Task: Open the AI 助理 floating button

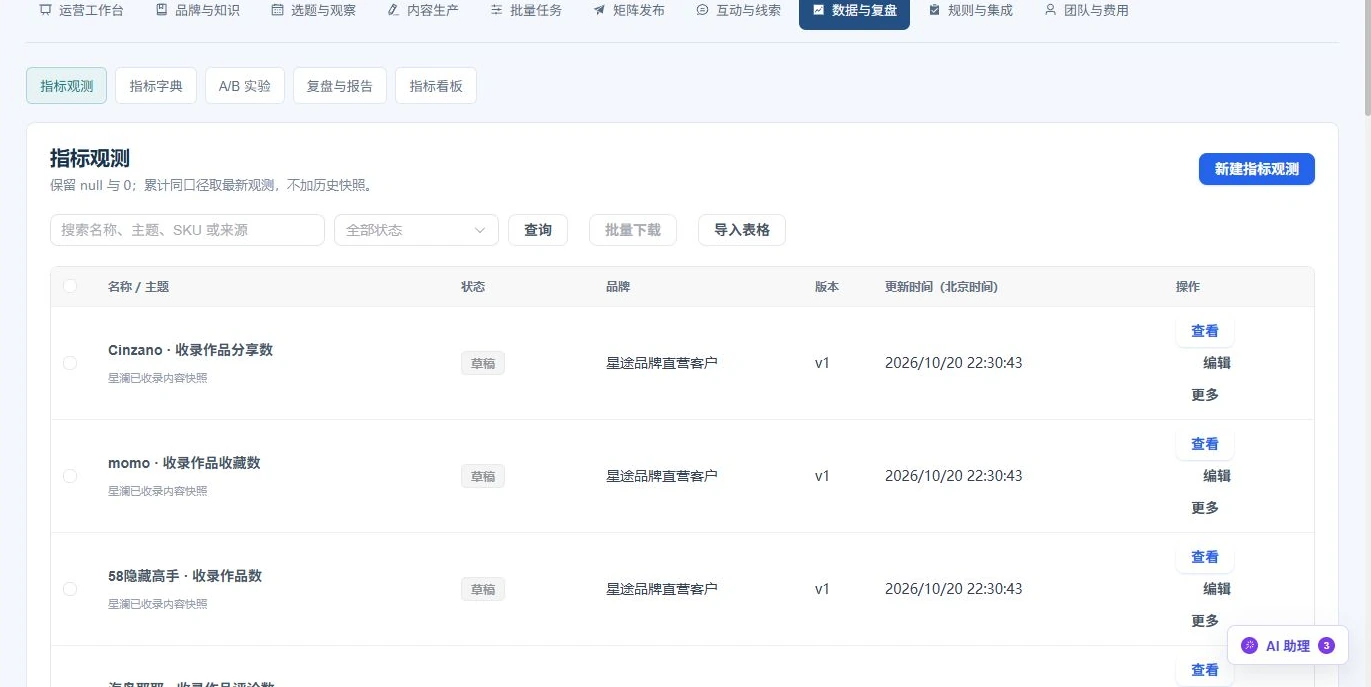Action: 1288,646
